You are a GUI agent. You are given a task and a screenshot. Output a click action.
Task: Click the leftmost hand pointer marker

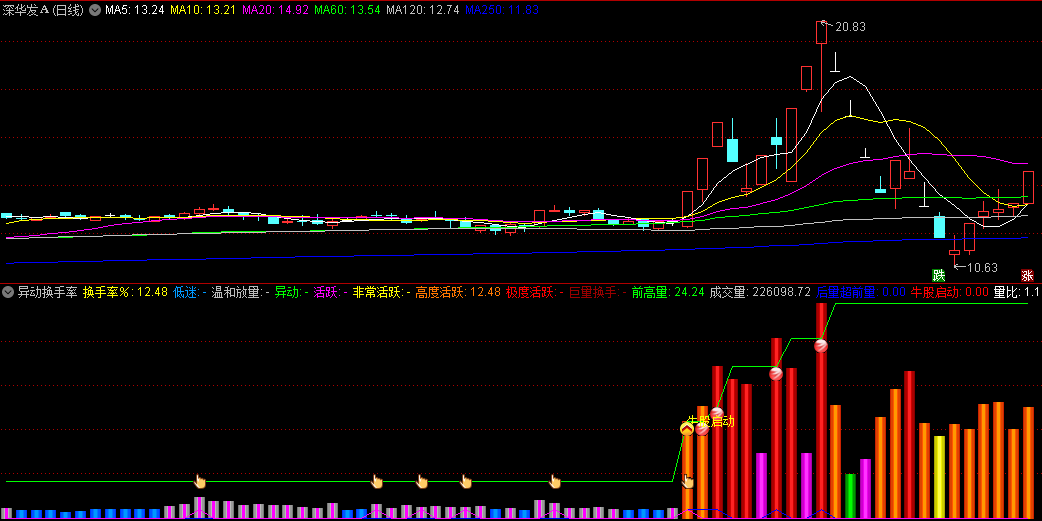(199, 481)
